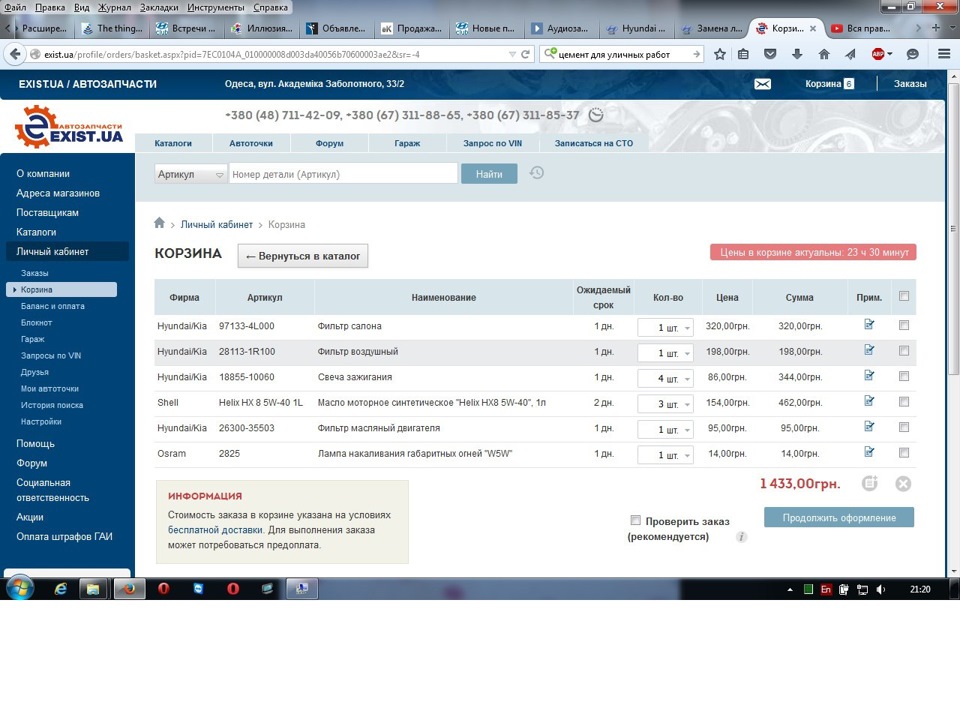Open quantity dropdown for Osram lamp
960x720 pixels.
tap(665, 456)
